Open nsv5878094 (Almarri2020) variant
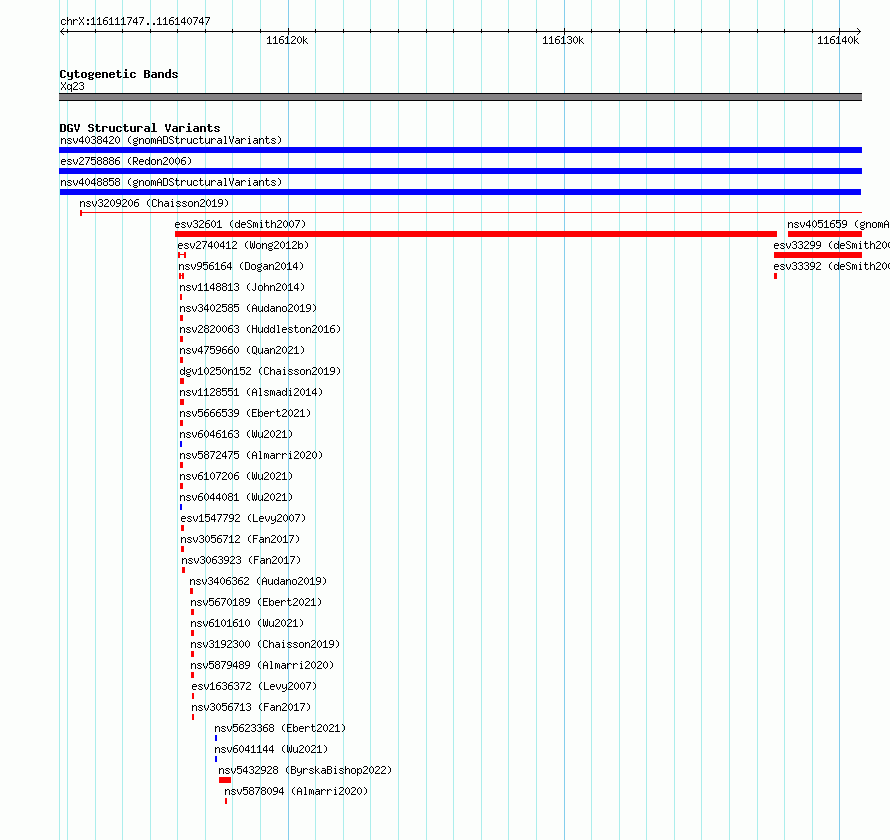The height and width of the screenshot is (840, 890). point(296,791)
